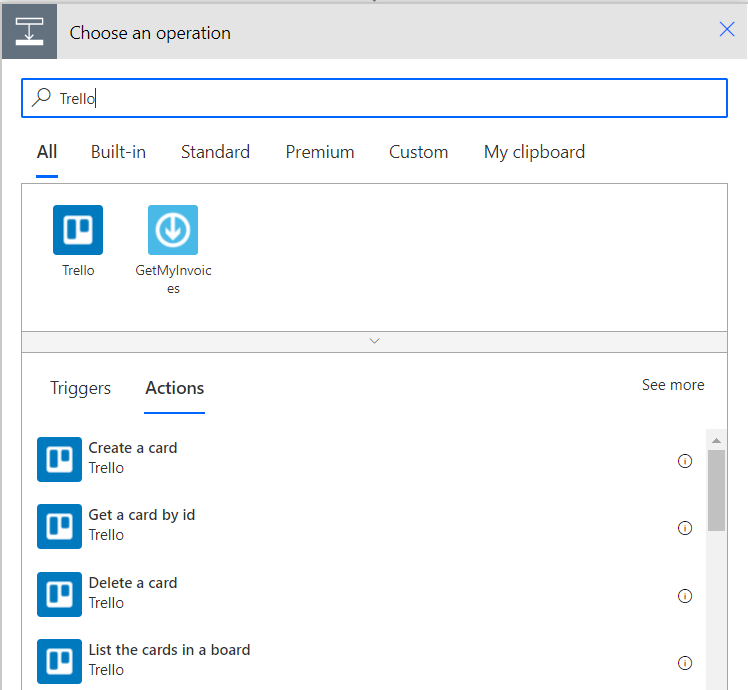This screenshot has height=690, width=748.
Task: Show info for Get a card by id
Action: coord(685,528)
